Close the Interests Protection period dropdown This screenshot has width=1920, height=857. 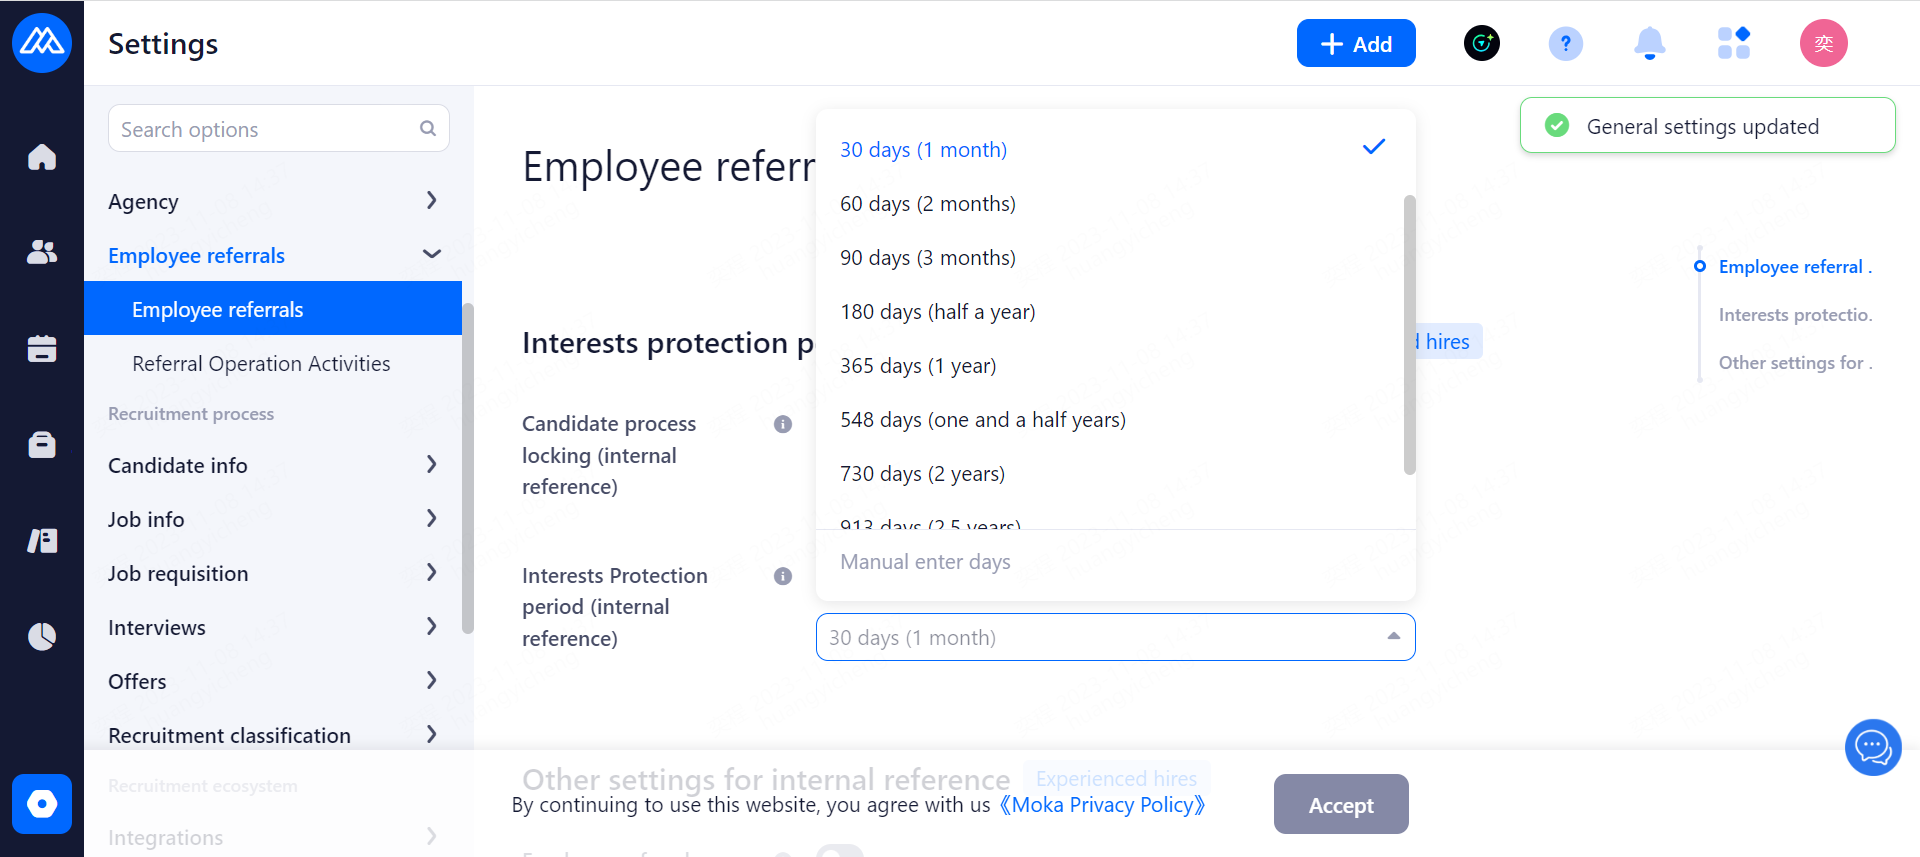[1393, 637]
